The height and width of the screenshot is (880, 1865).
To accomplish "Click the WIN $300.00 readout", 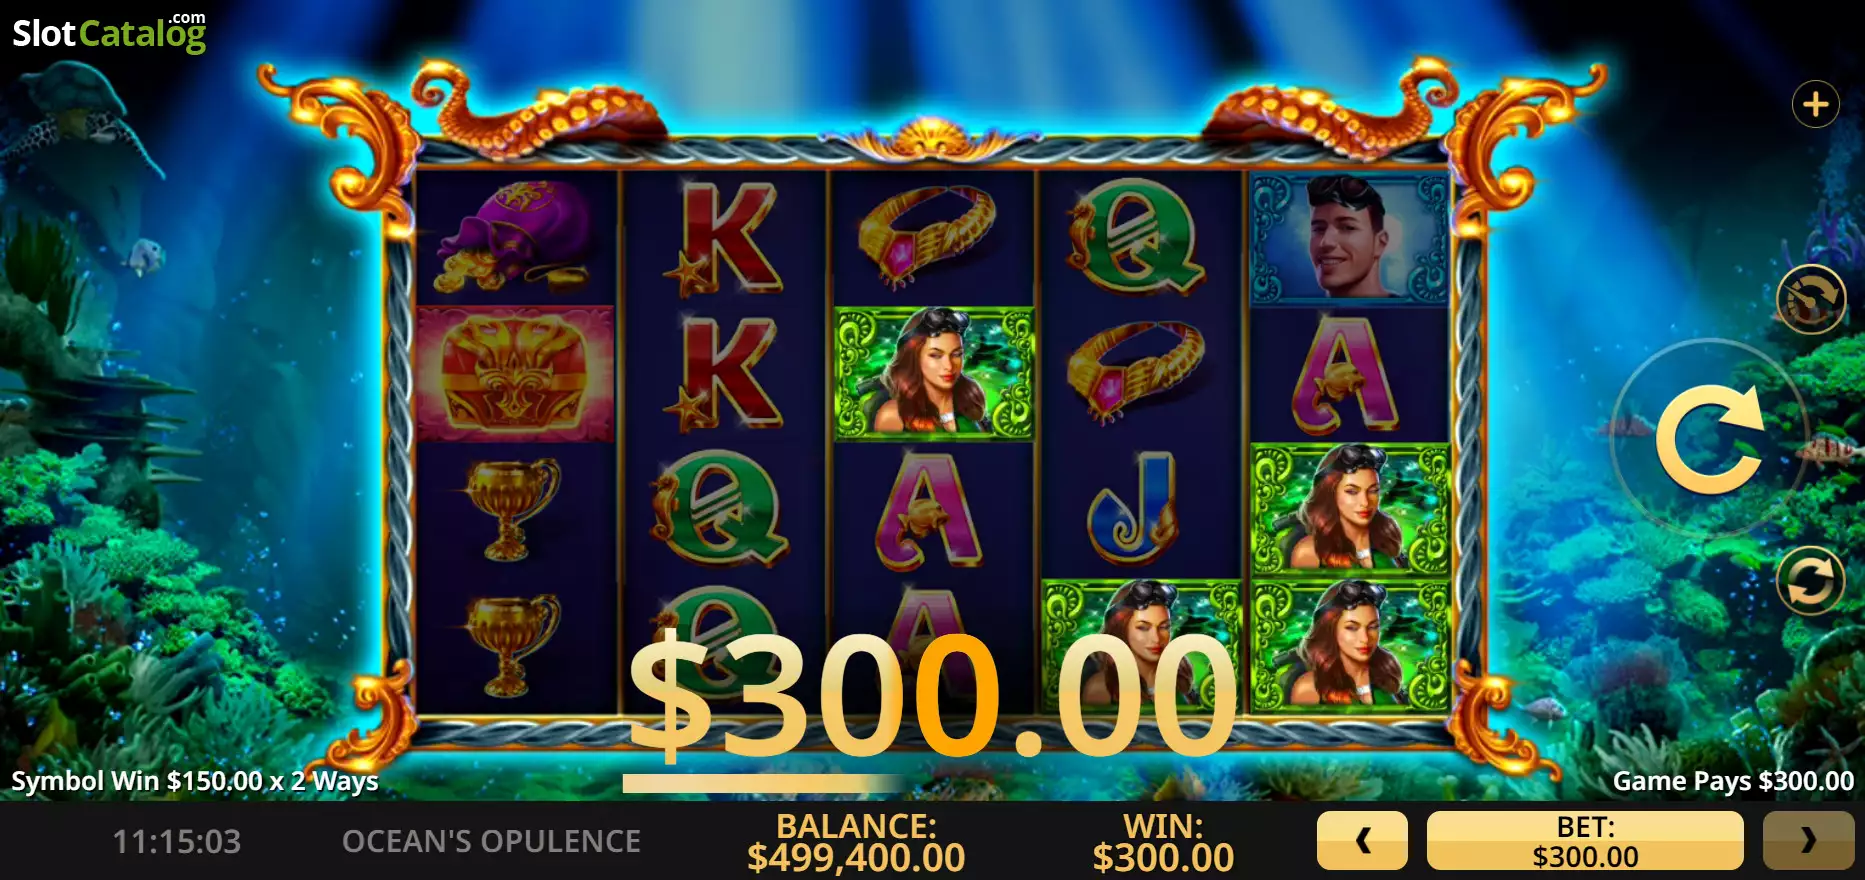I will (x=1163, y=842).
